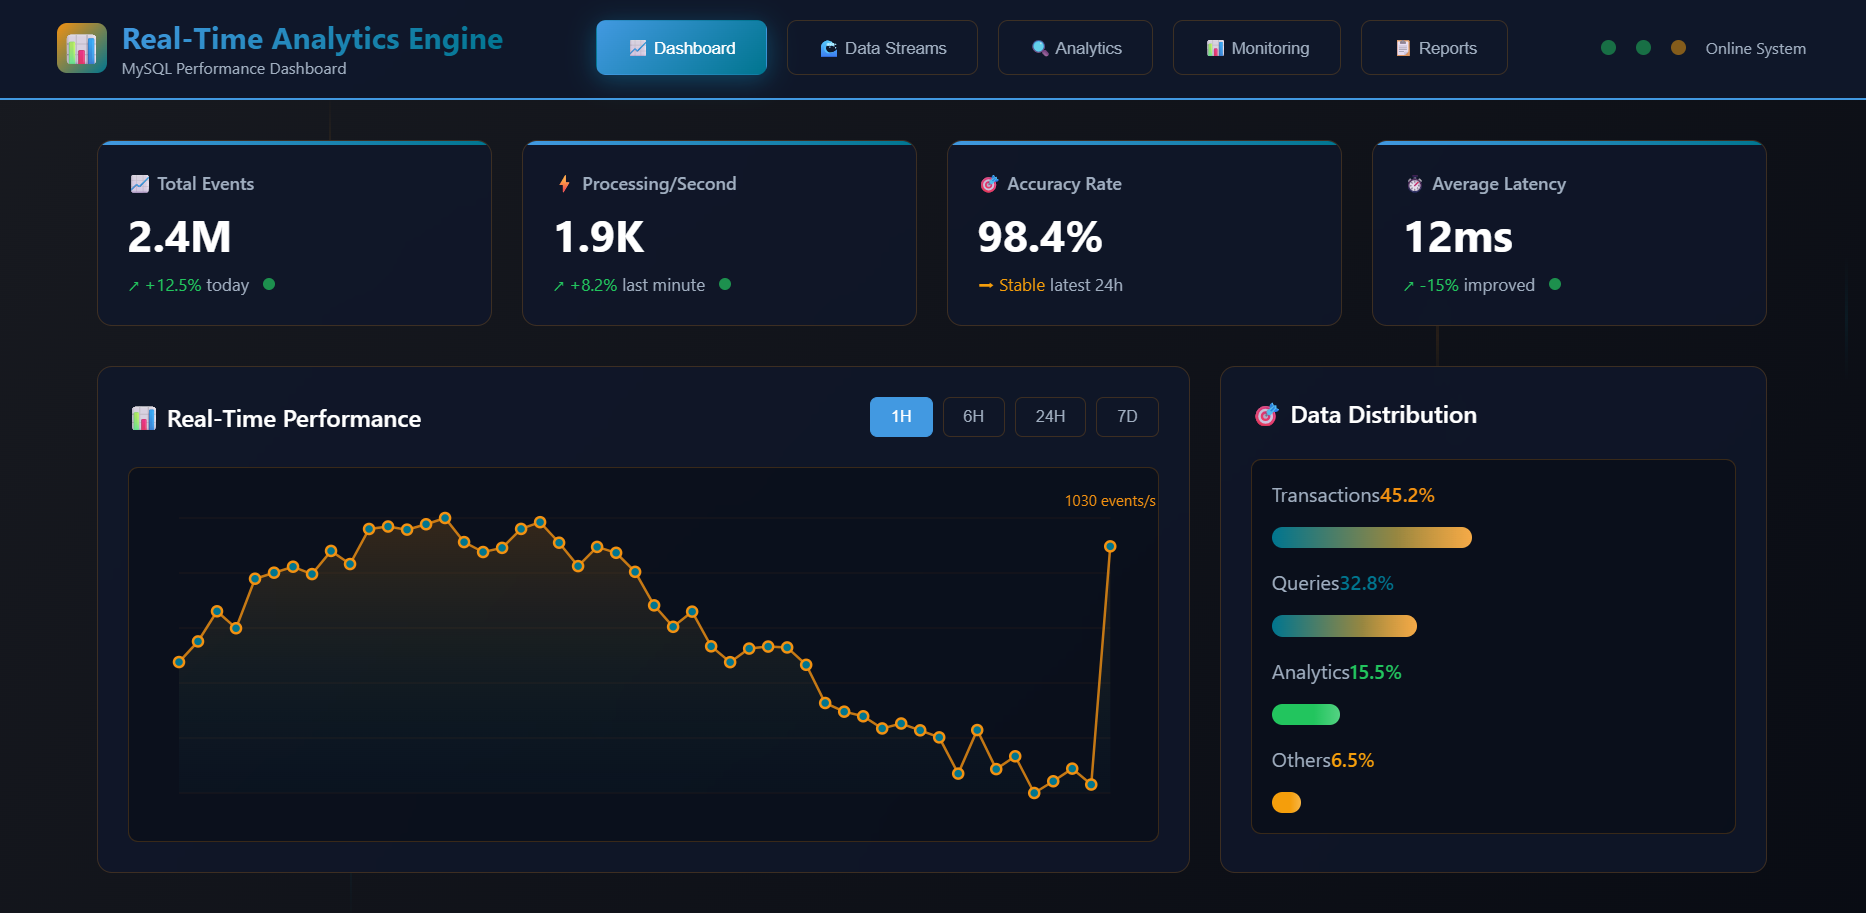This screenshot has height=913, width=1866.
Task: Select the 24H time range option
Action: (x=1050, y=416)
